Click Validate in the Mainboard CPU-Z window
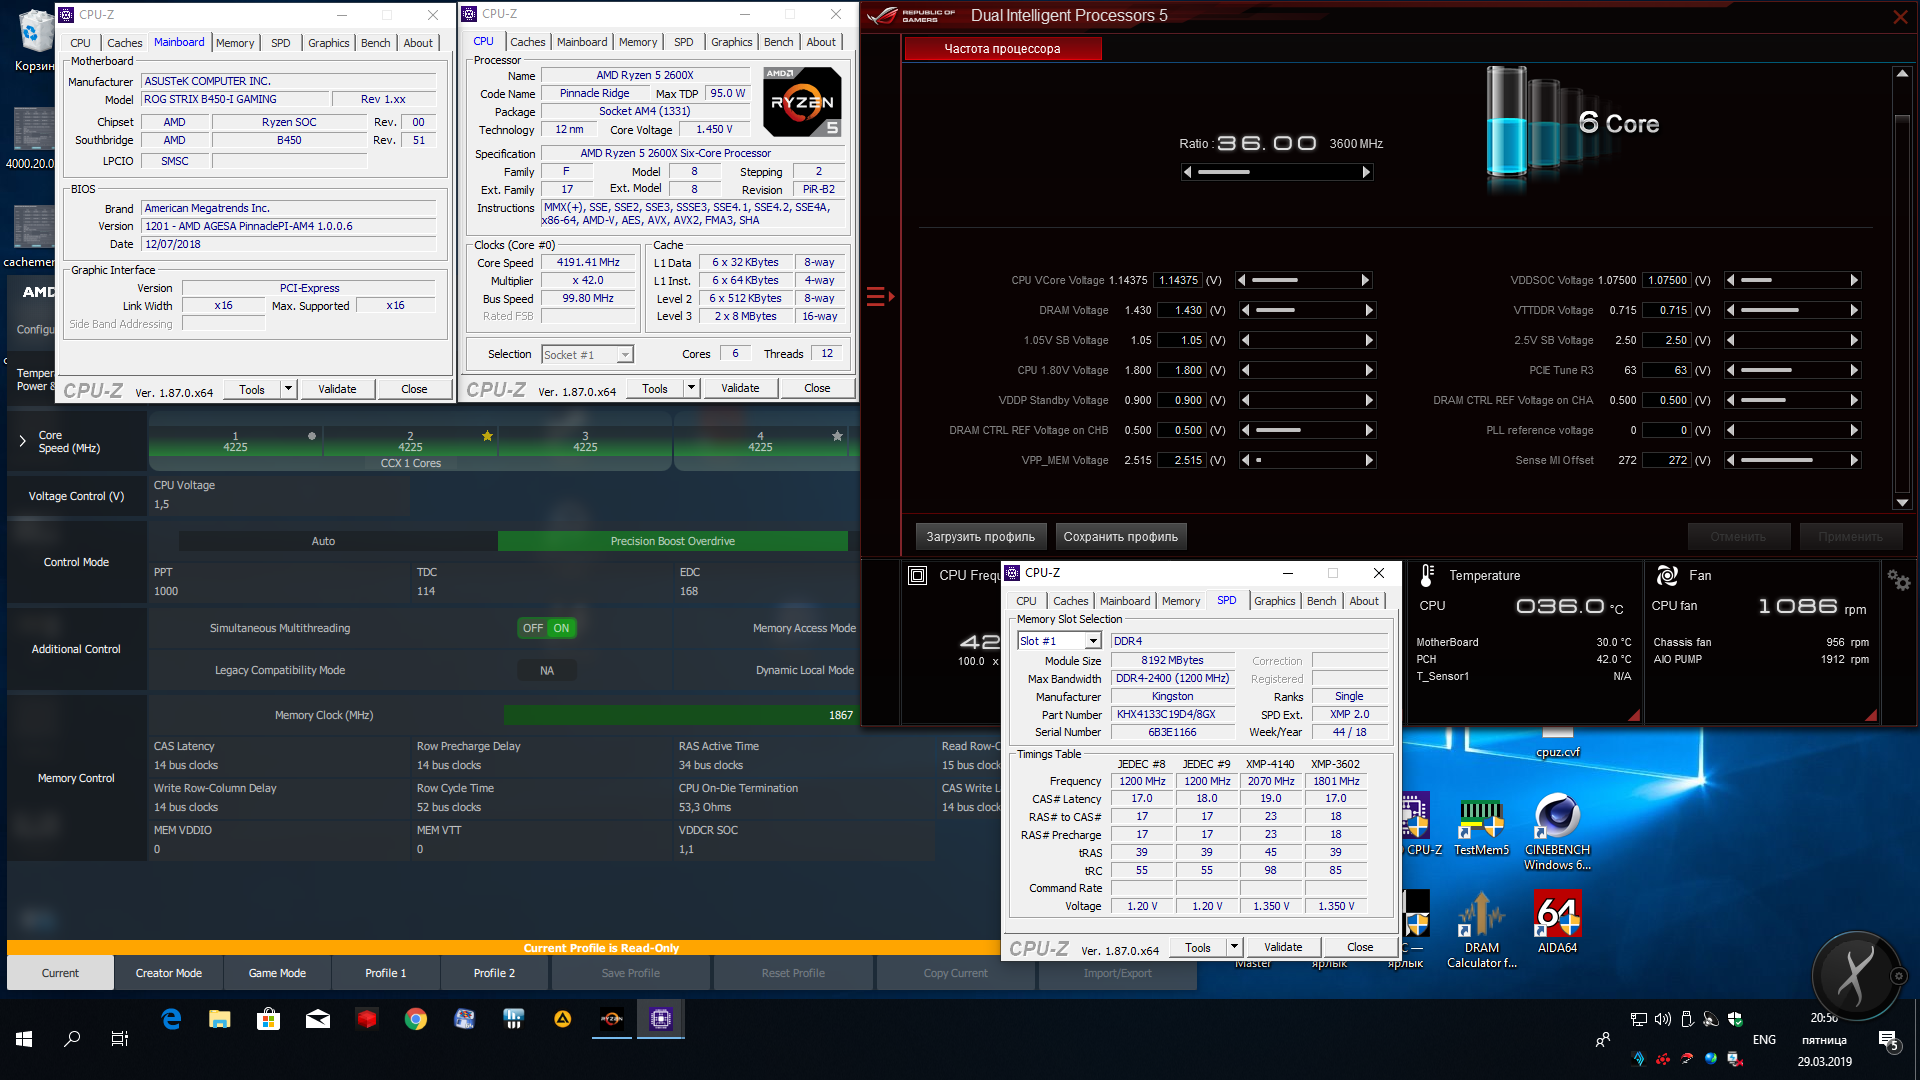 click(x=337, y=389)
